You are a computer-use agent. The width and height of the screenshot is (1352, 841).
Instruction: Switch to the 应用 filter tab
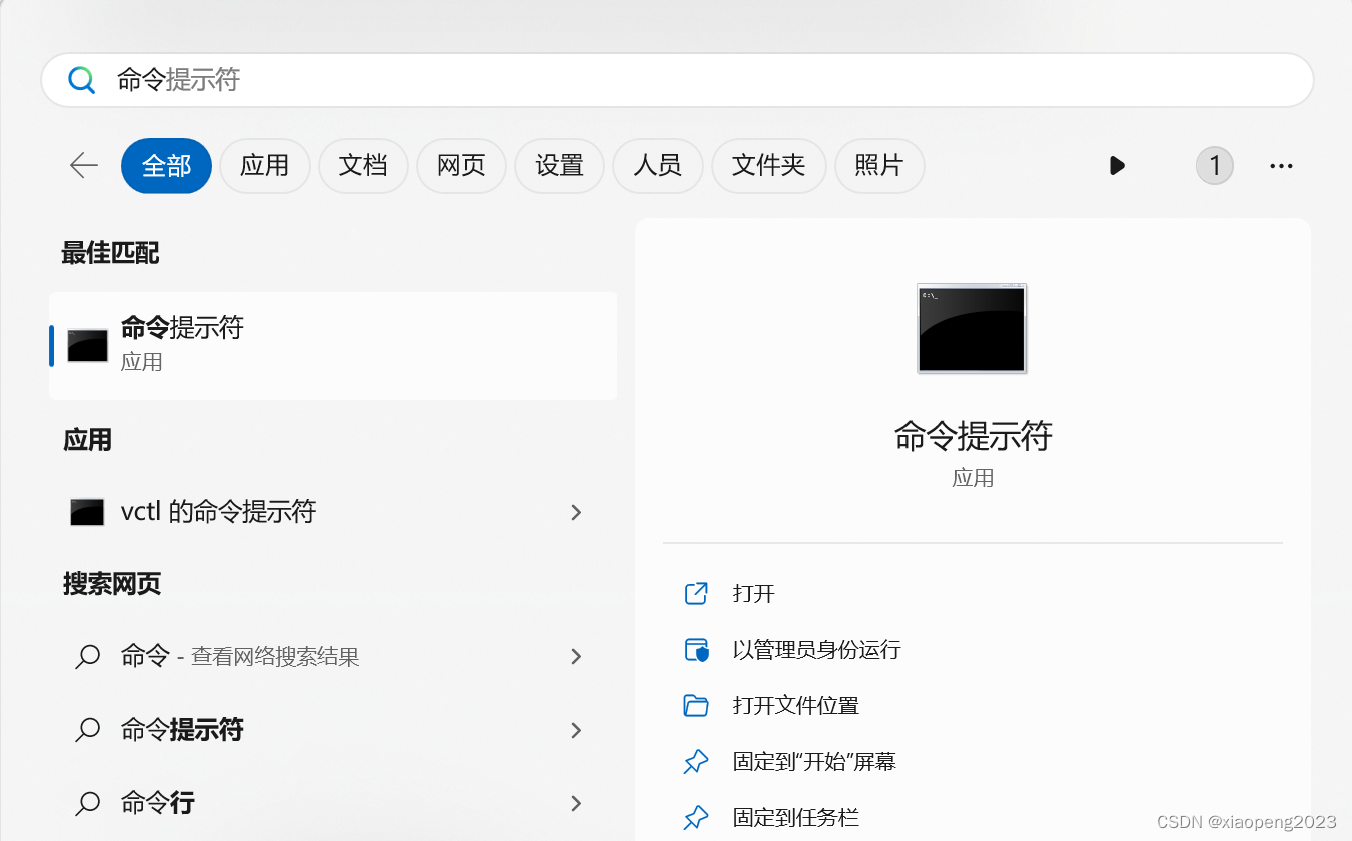click(x=264, y=166)
